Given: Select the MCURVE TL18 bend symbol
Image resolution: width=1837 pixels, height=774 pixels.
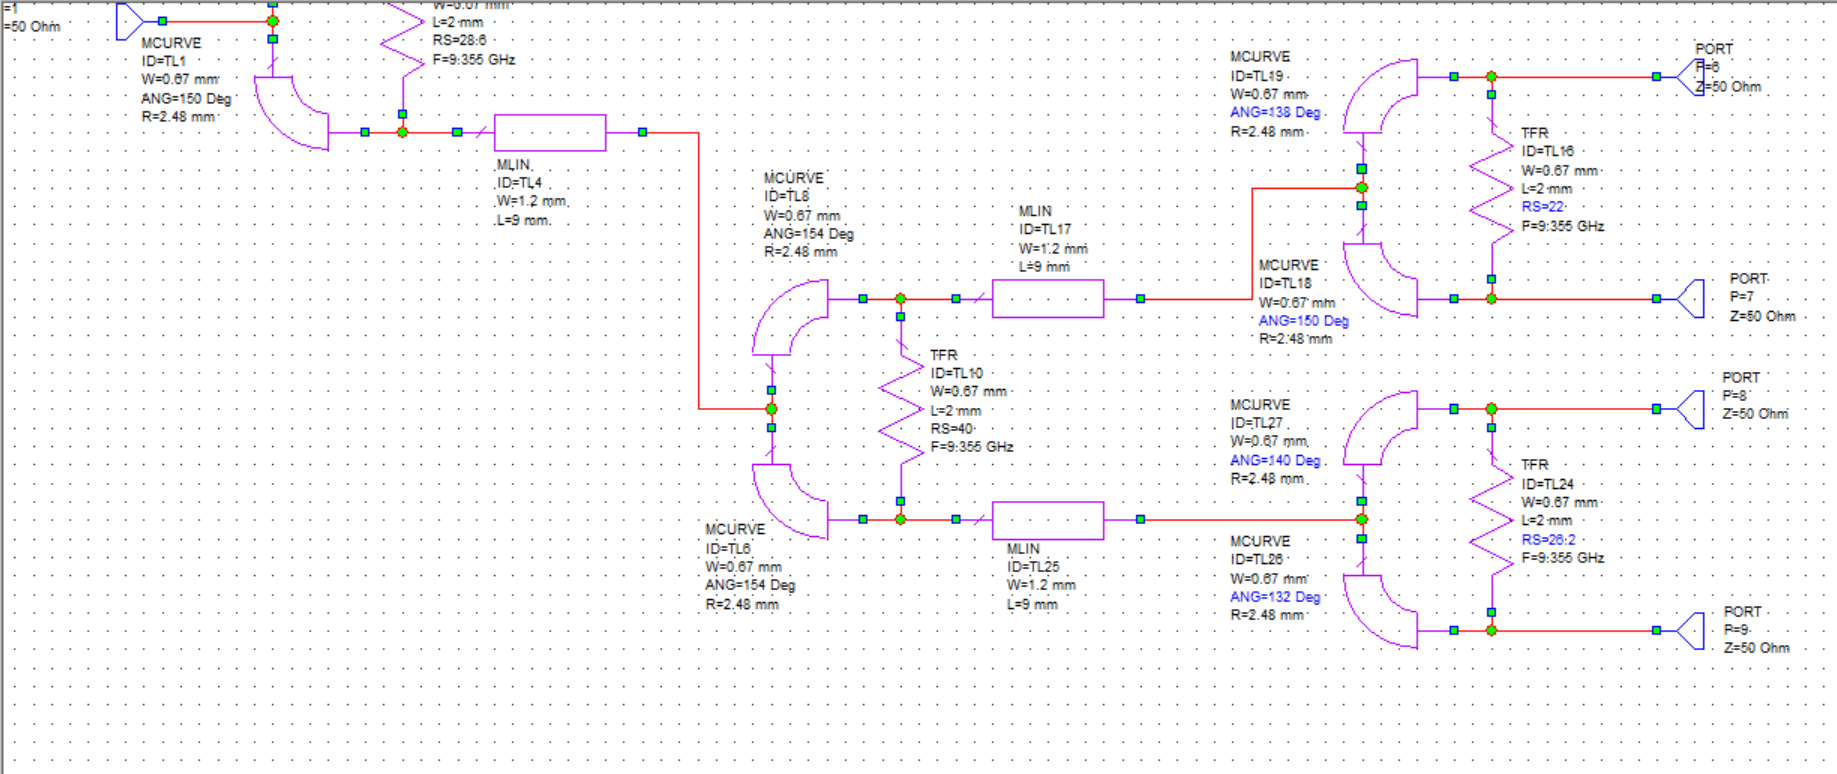Looking at the screenshot, I should 1380,279.
